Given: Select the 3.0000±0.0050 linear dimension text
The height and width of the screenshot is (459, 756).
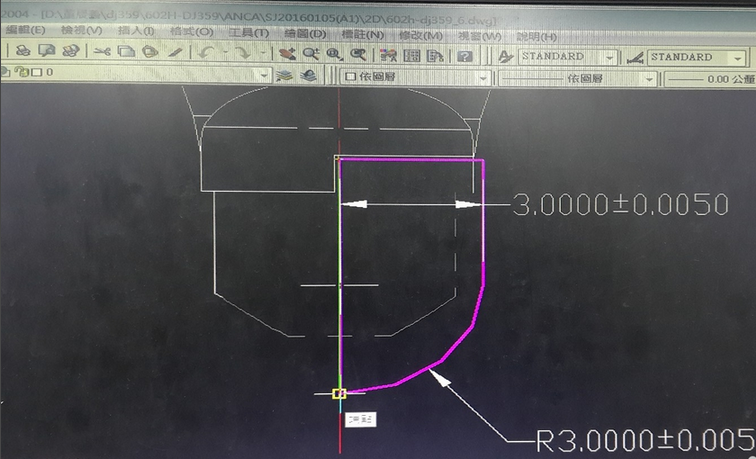Looking at the screenshot, I should pyautogui.click(x=620, y=205).
